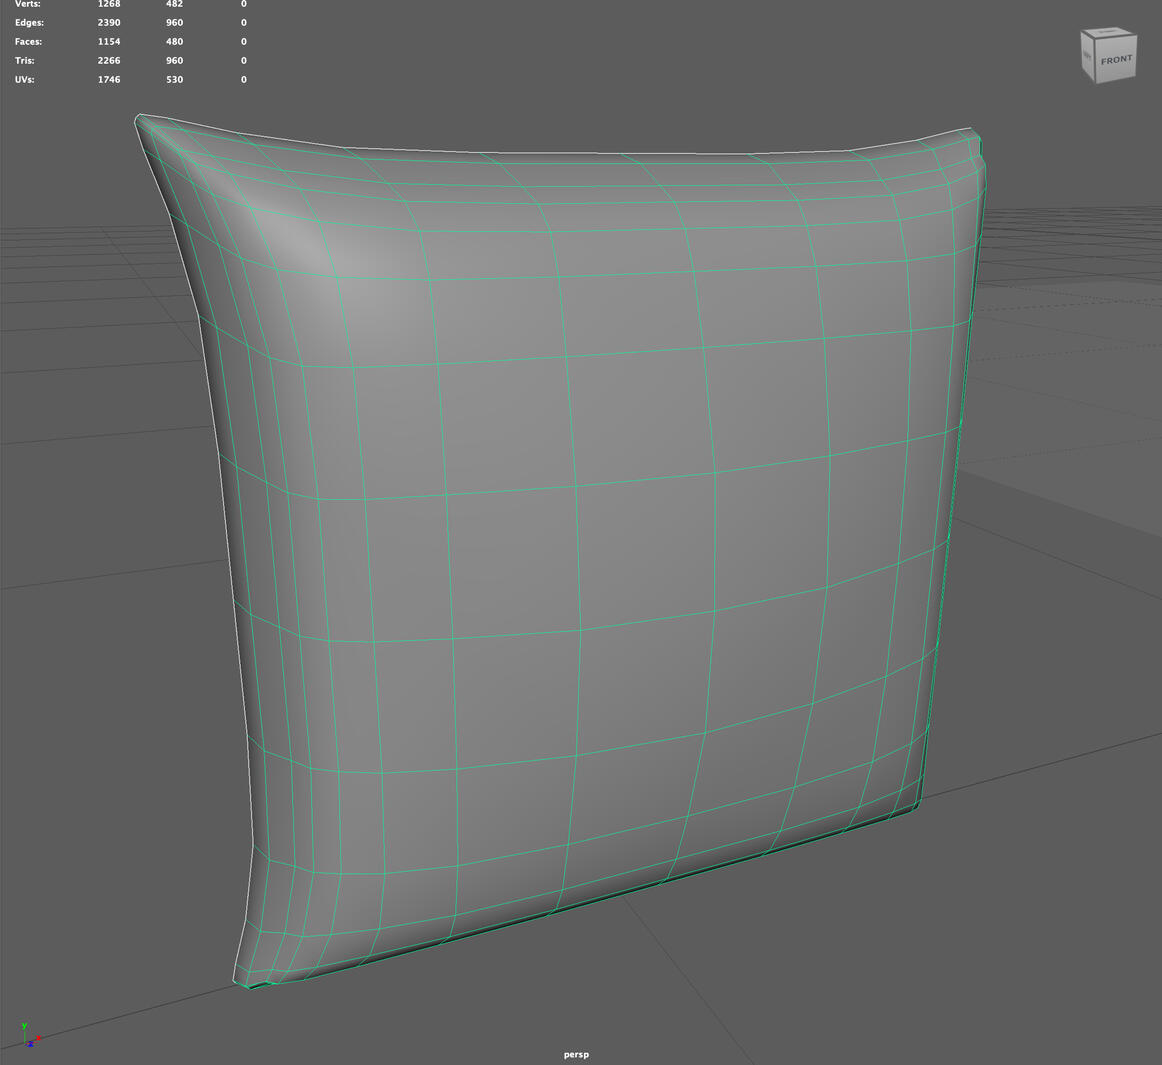This screenshot has height=1065, width=1162.
Task: Click the UVs count reading 1746
Action: (x=108, y=79)
